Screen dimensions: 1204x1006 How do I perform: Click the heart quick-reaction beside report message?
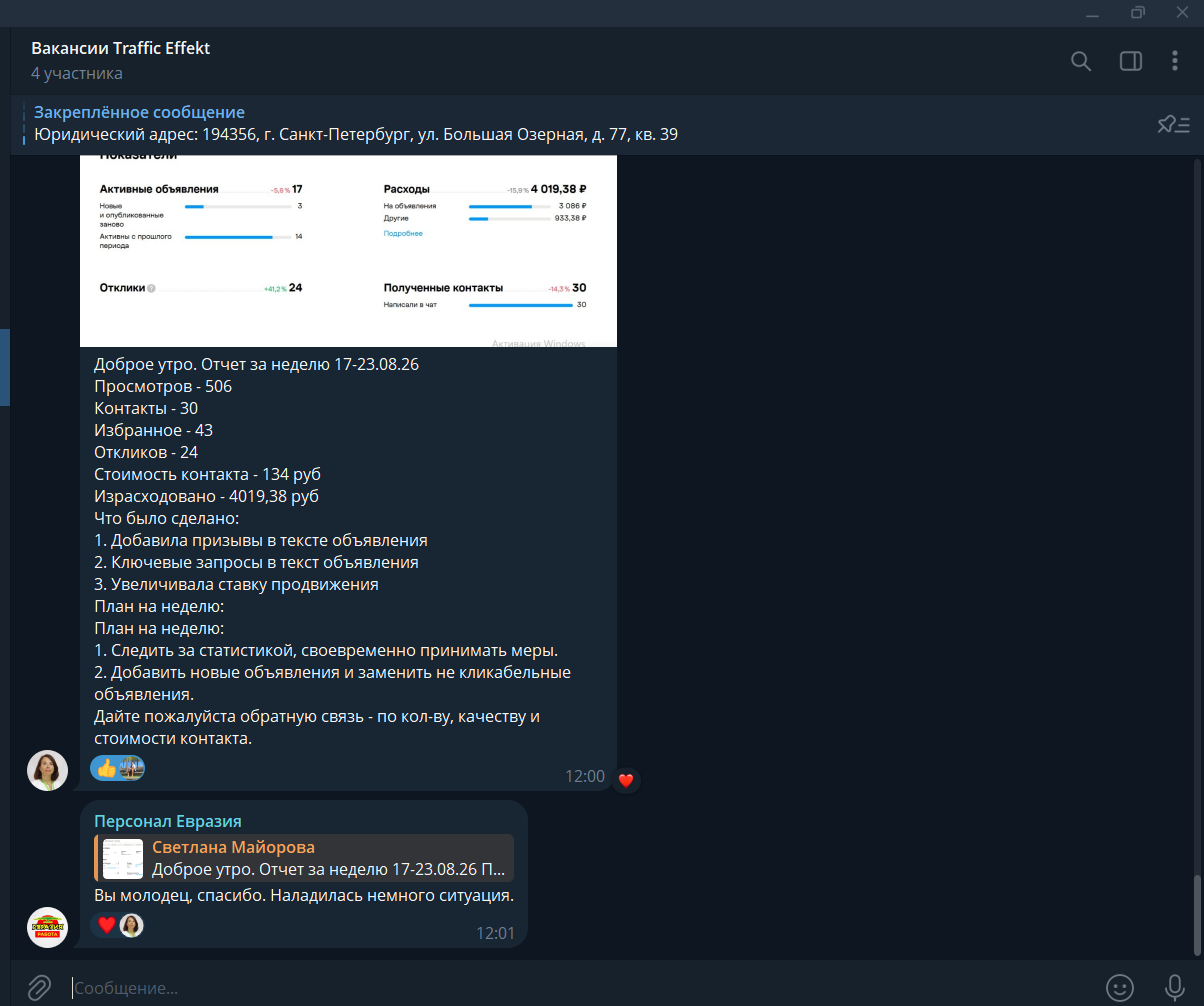626,780
